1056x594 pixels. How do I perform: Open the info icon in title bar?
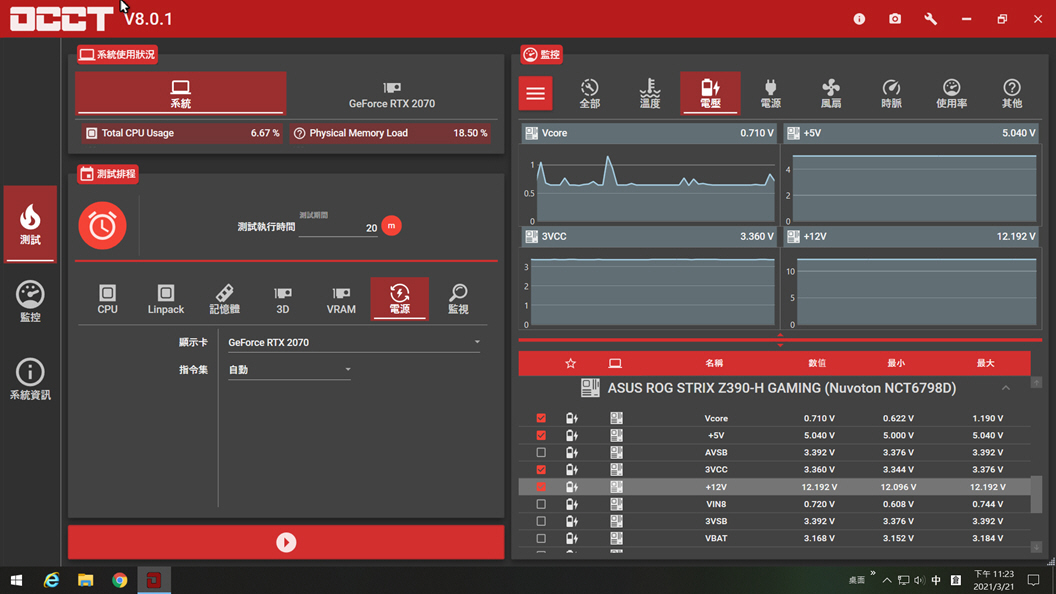pyautogui.click(x=859, y=19)
